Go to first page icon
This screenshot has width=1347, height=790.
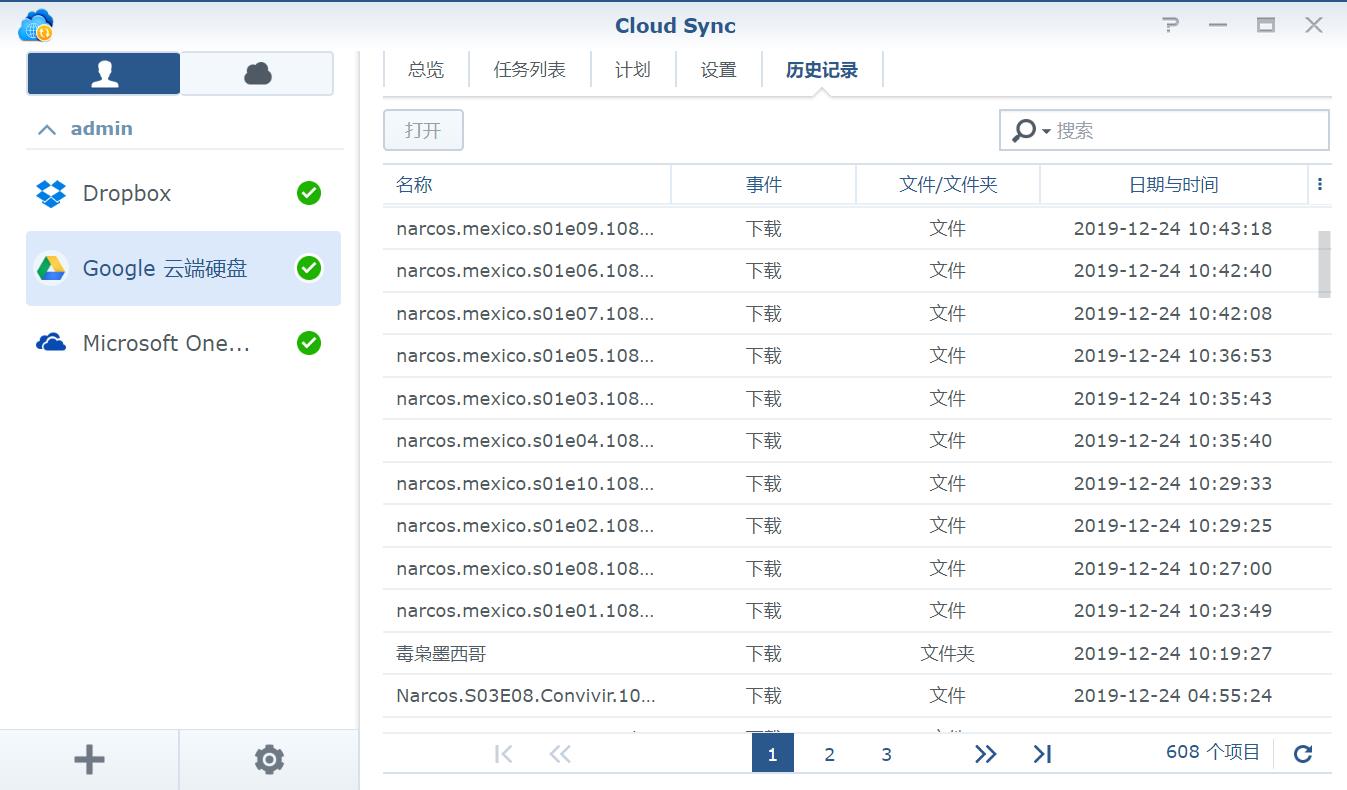coord(504,754)
